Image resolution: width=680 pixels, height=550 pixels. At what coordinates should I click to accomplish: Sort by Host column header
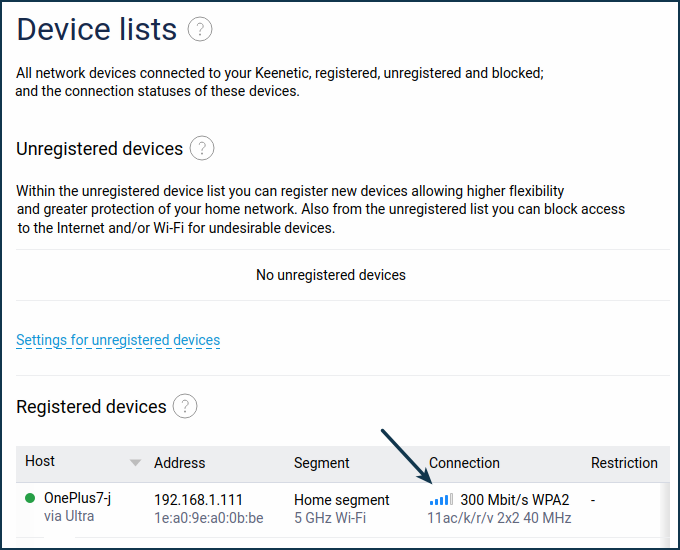point(40,461)
